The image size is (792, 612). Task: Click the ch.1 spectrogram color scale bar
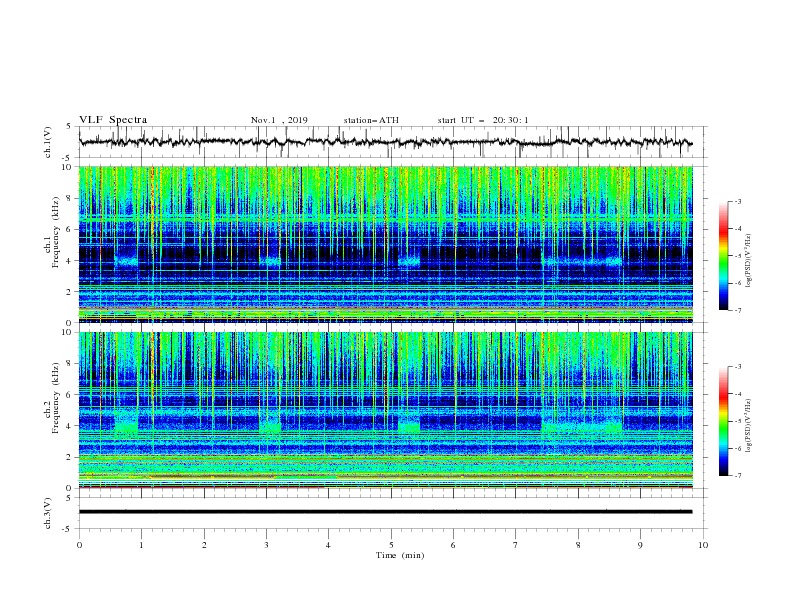pos(724,256)
